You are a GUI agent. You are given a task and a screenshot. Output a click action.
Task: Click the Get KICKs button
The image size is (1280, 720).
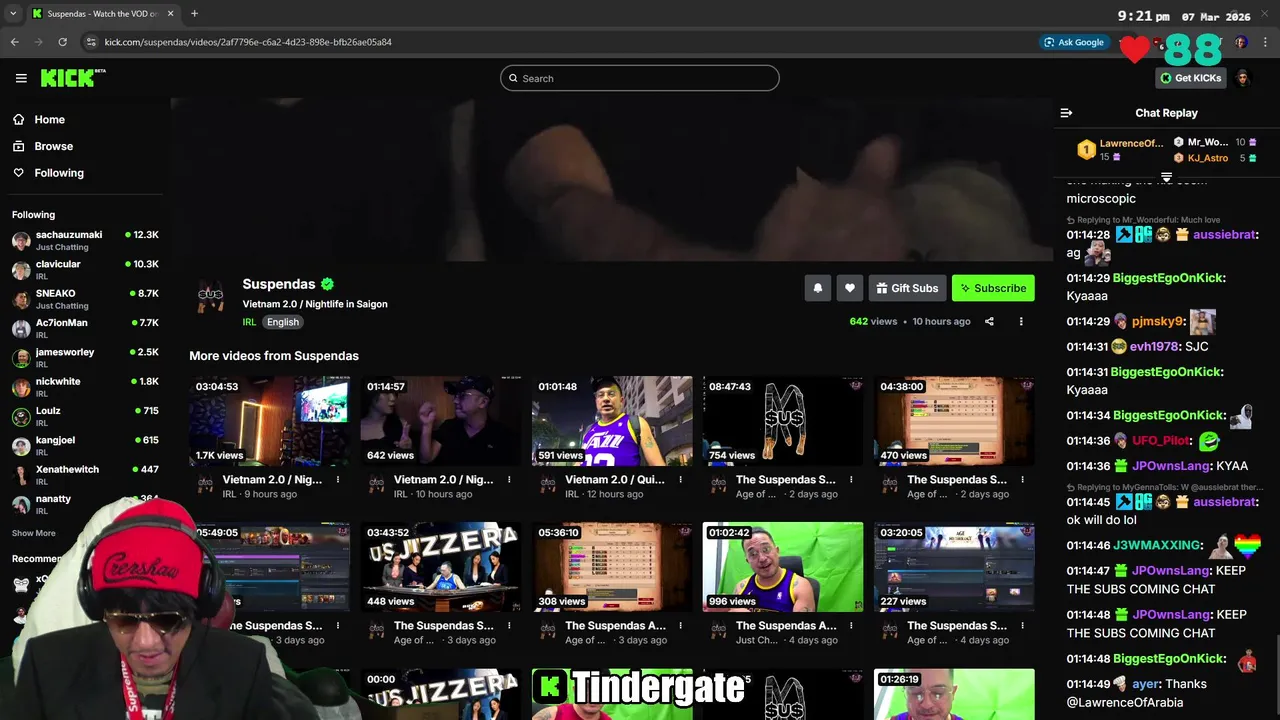click(x=1190, y=78)
